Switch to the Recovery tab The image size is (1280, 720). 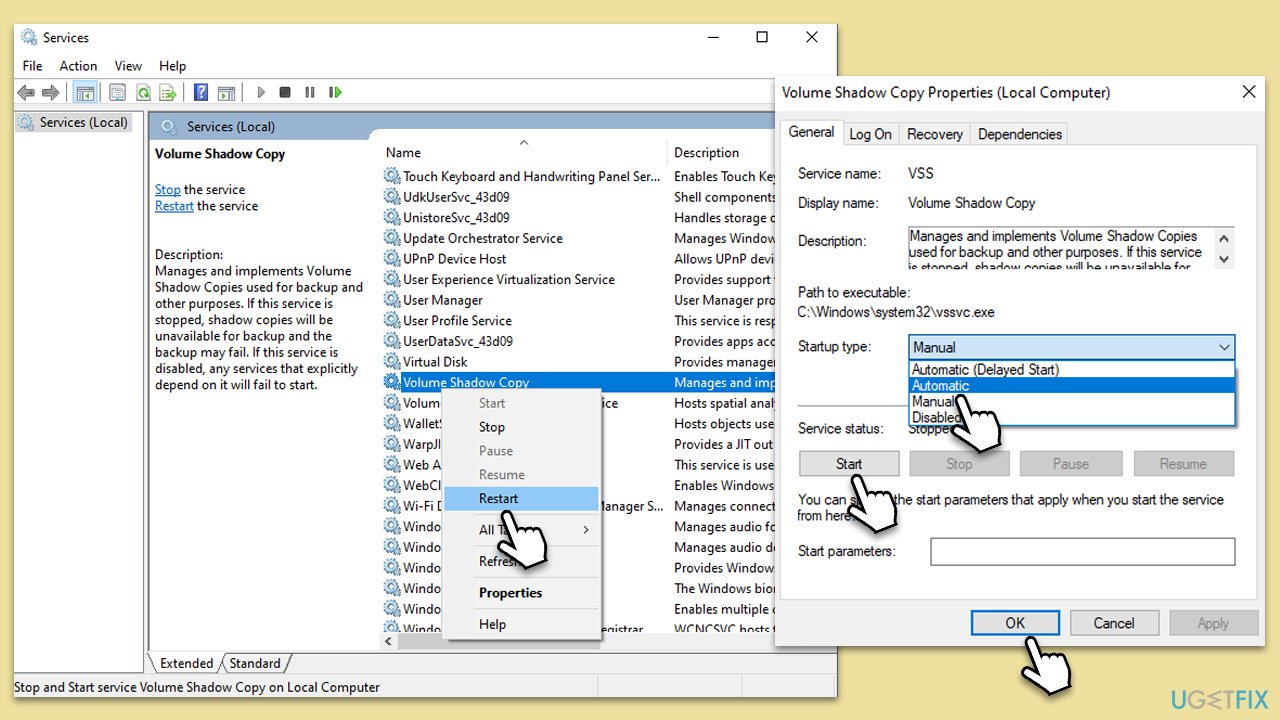(x=934, y=134)
